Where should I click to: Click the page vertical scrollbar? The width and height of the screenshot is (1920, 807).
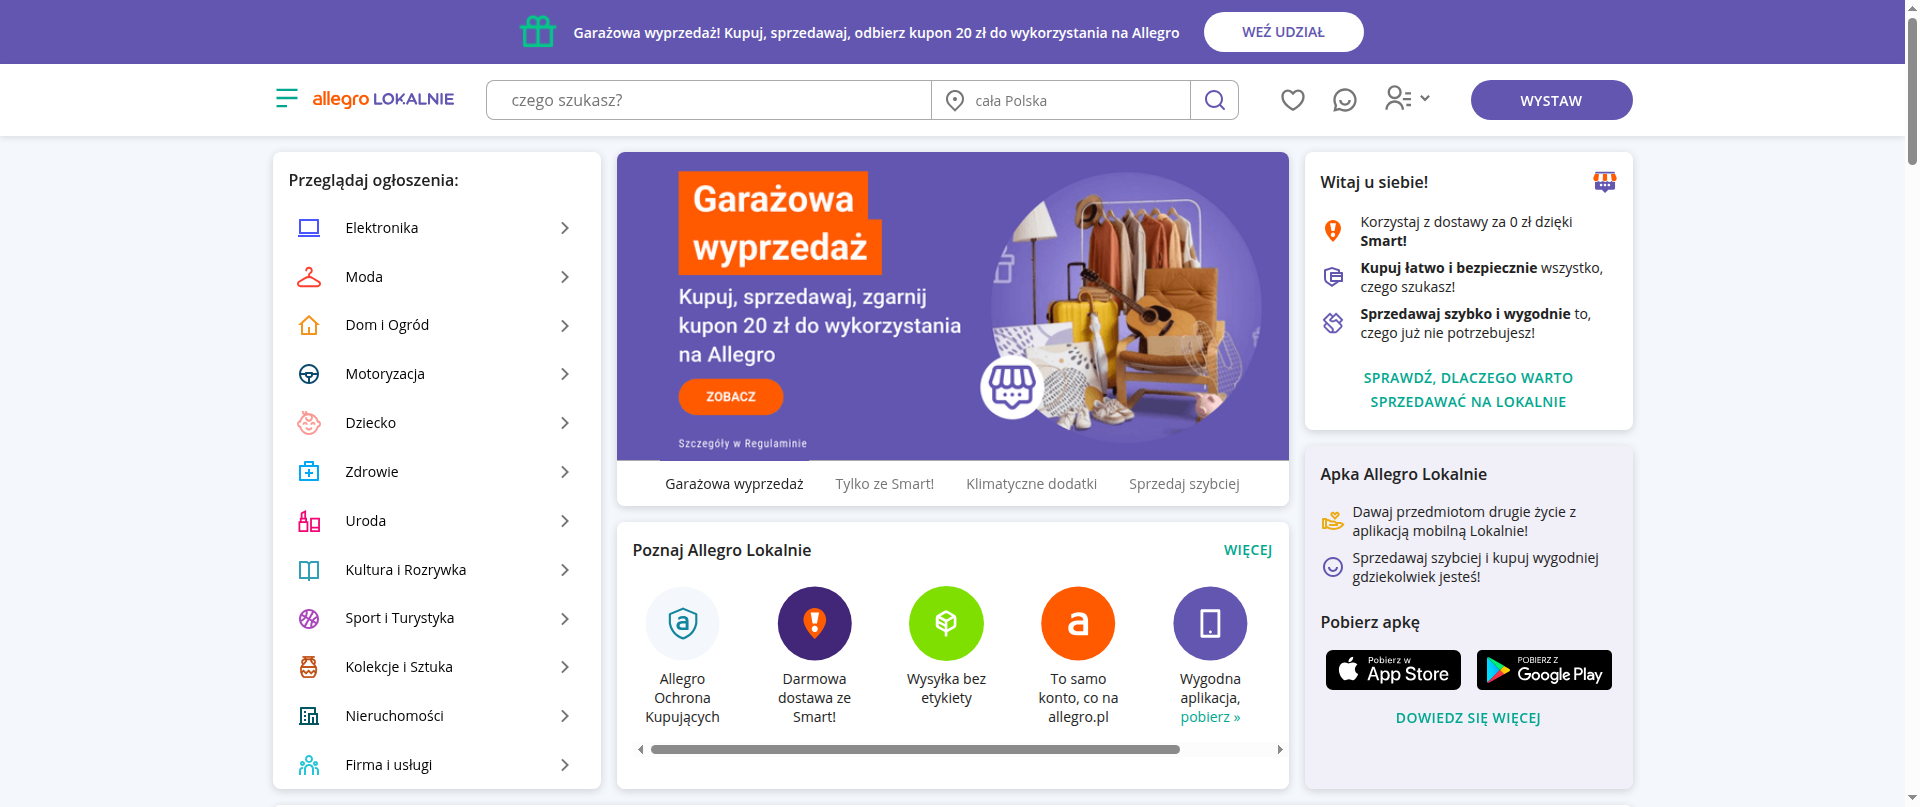click(1912, 90)
